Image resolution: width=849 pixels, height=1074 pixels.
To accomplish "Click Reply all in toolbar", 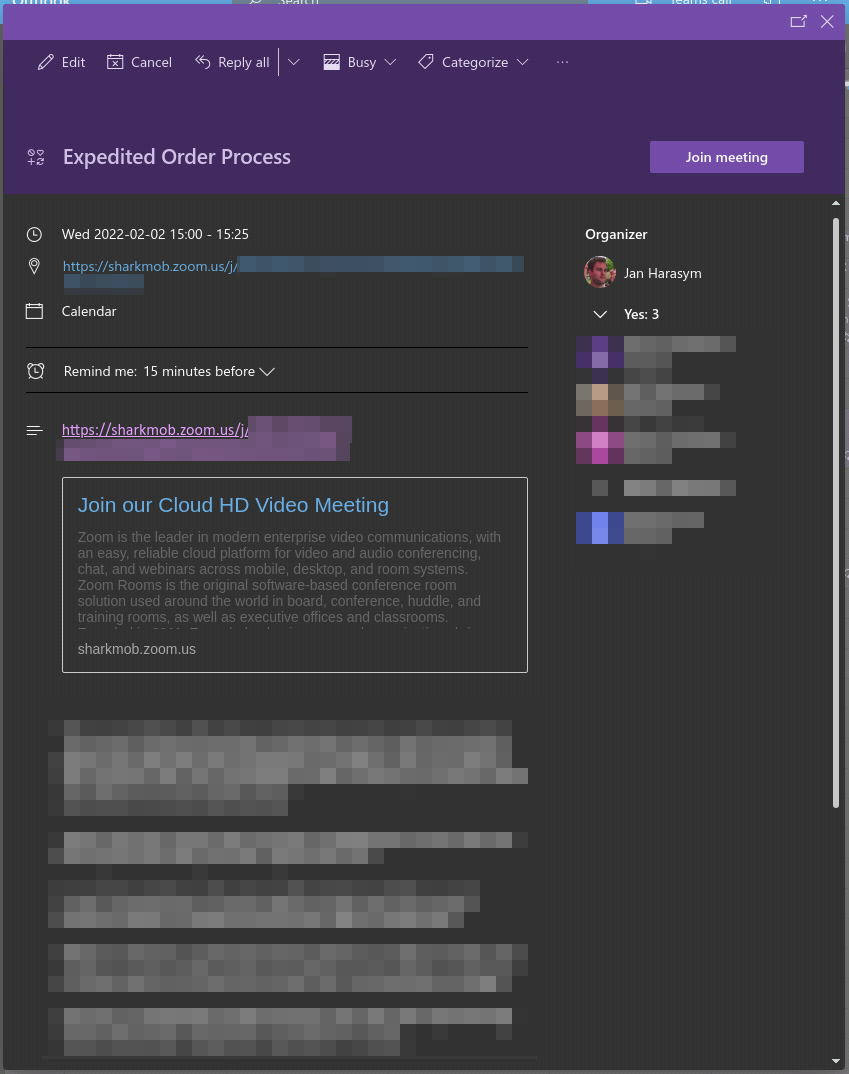I will [232, 62].
